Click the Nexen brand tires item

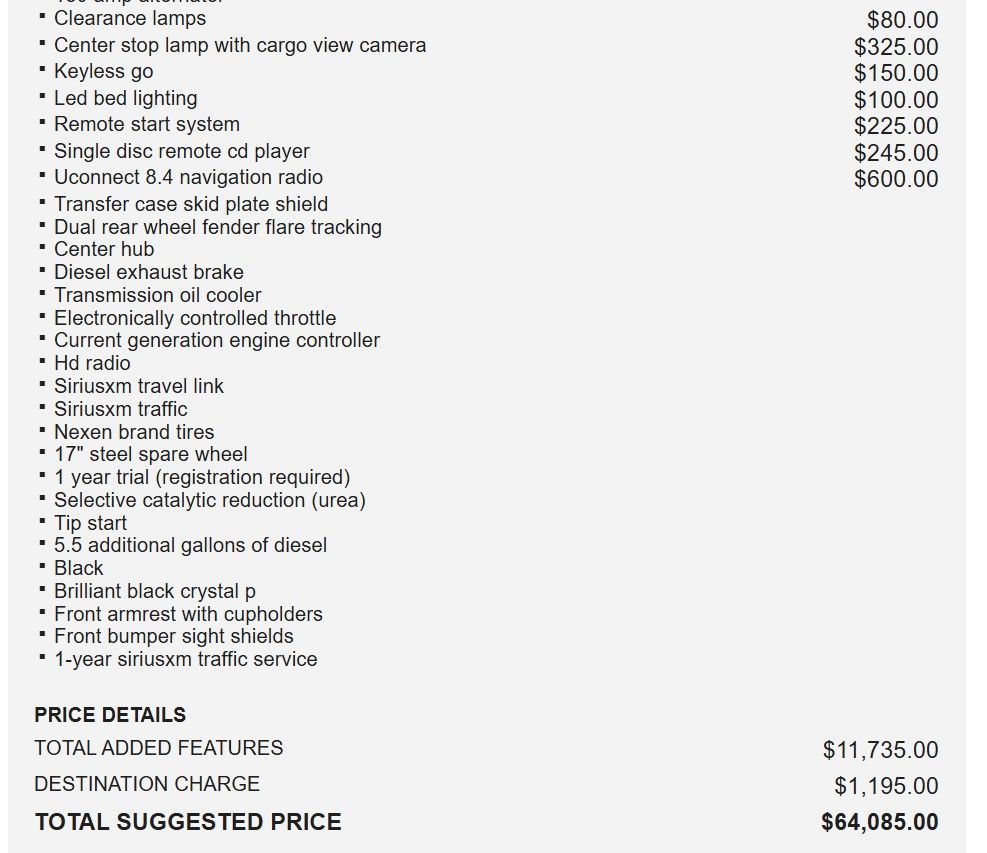(x=134, y=432)
